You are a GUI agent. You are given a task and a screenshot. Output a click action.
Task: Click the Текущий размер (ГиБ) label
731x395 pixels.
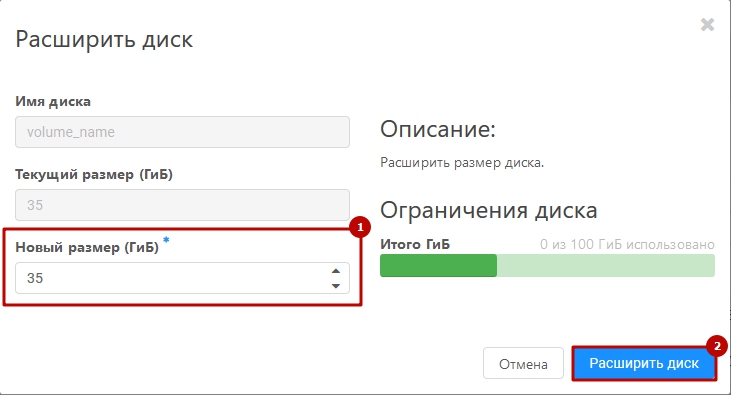[x=94, y=174]
